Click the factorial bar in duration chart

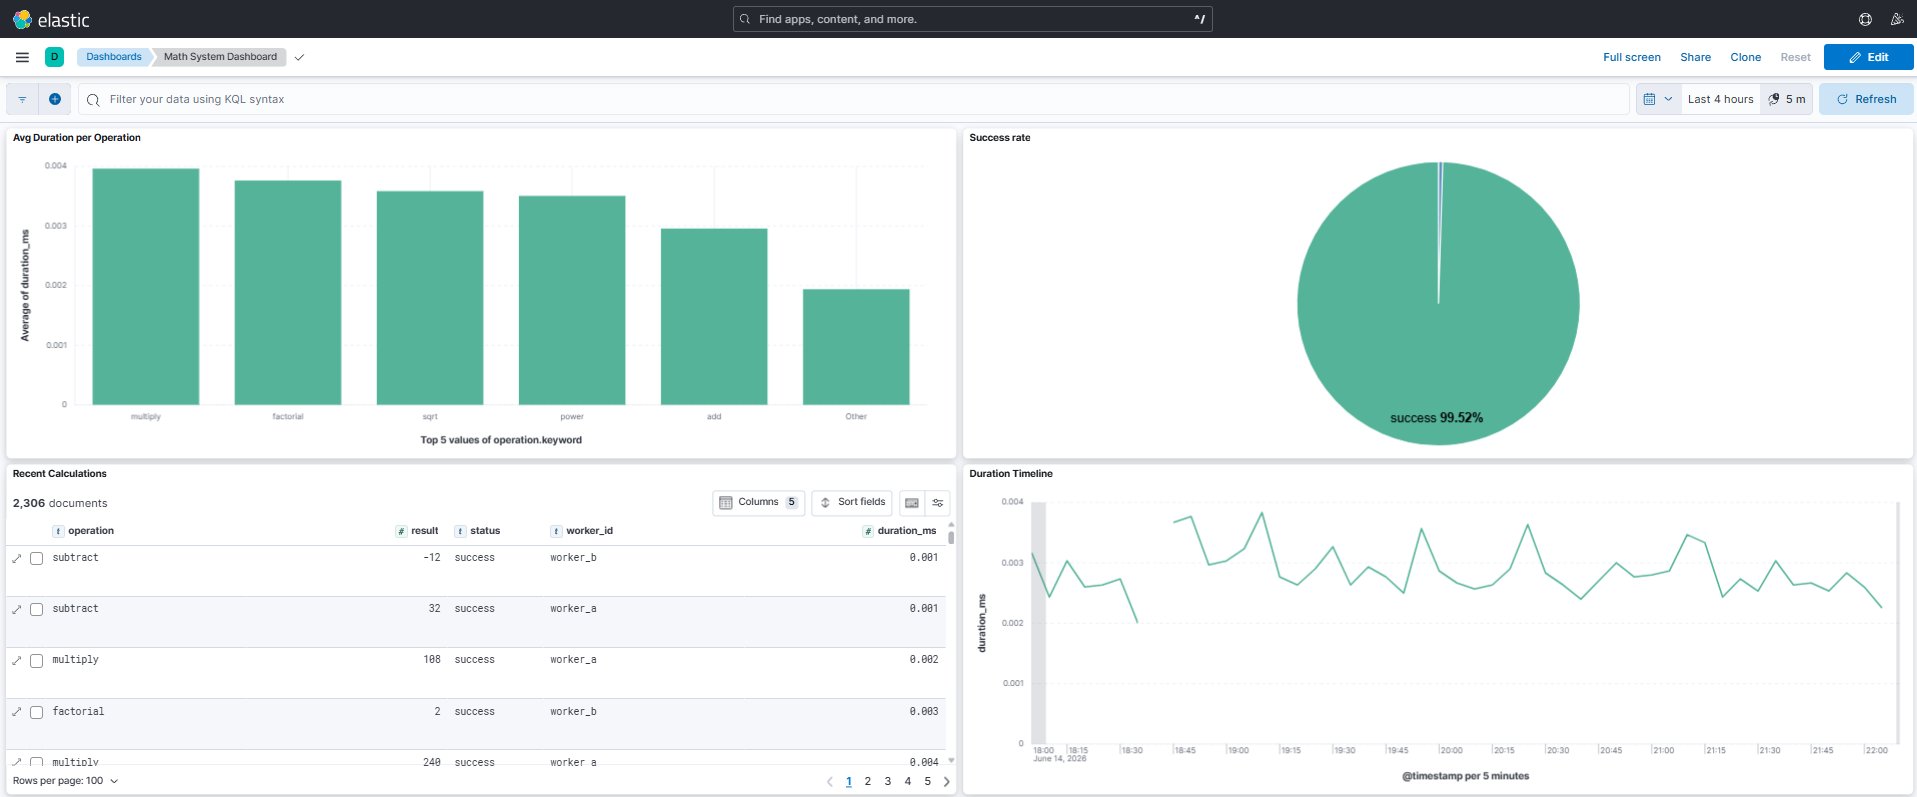point(288,293)
